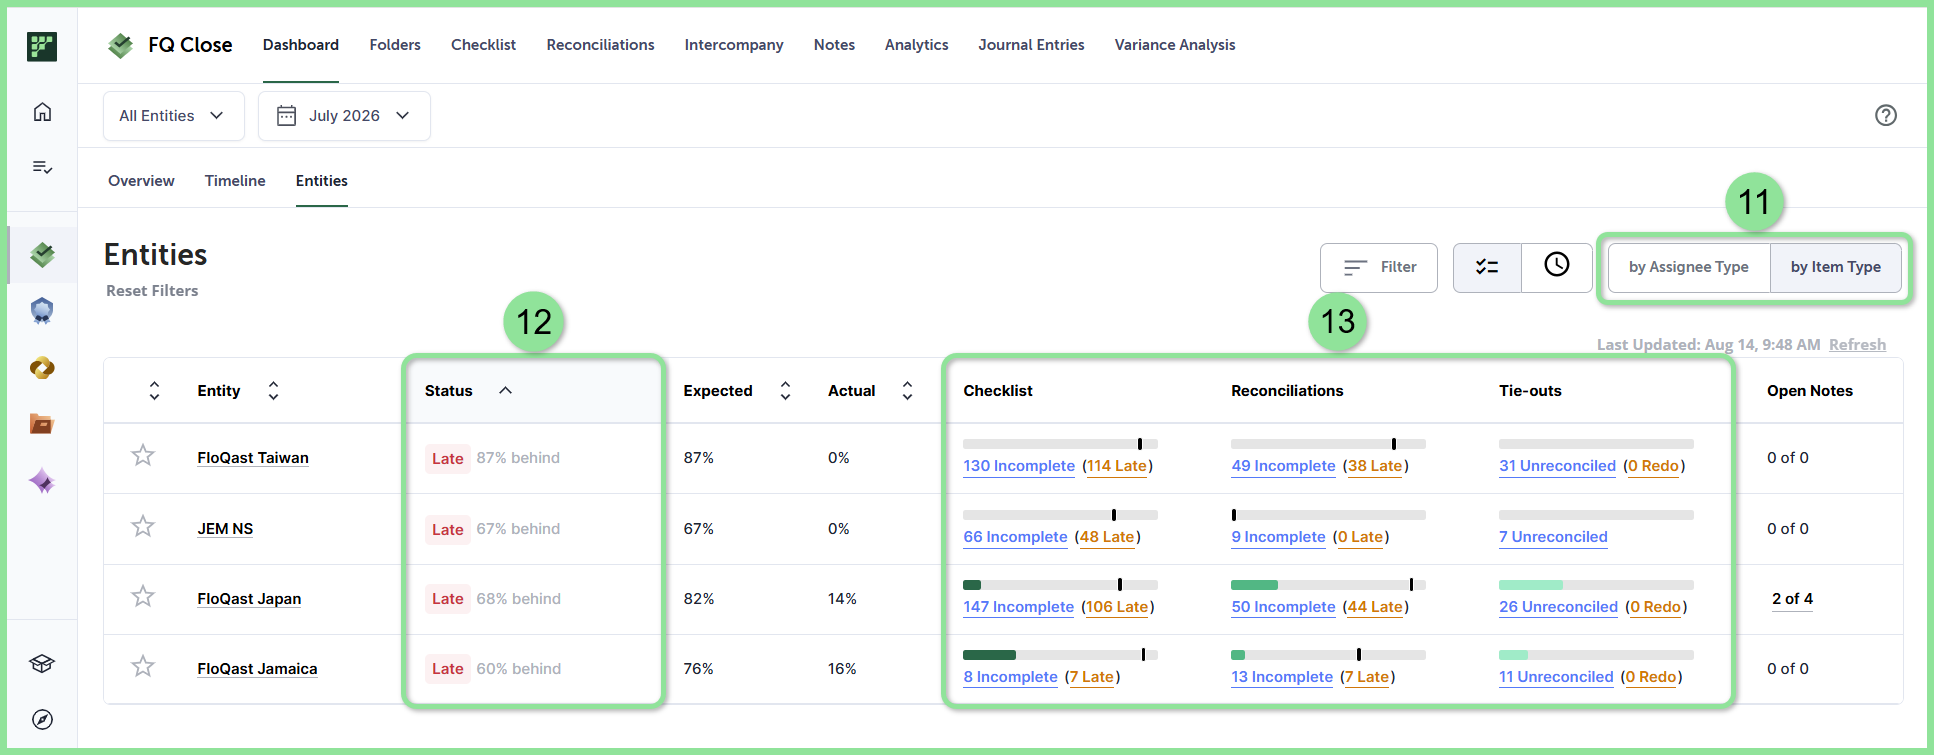Image resolution: width=1934 pixels, height=755 pixels.
Task: Star the FloQast Taiwan entity
Action: (x=143, y=456)
